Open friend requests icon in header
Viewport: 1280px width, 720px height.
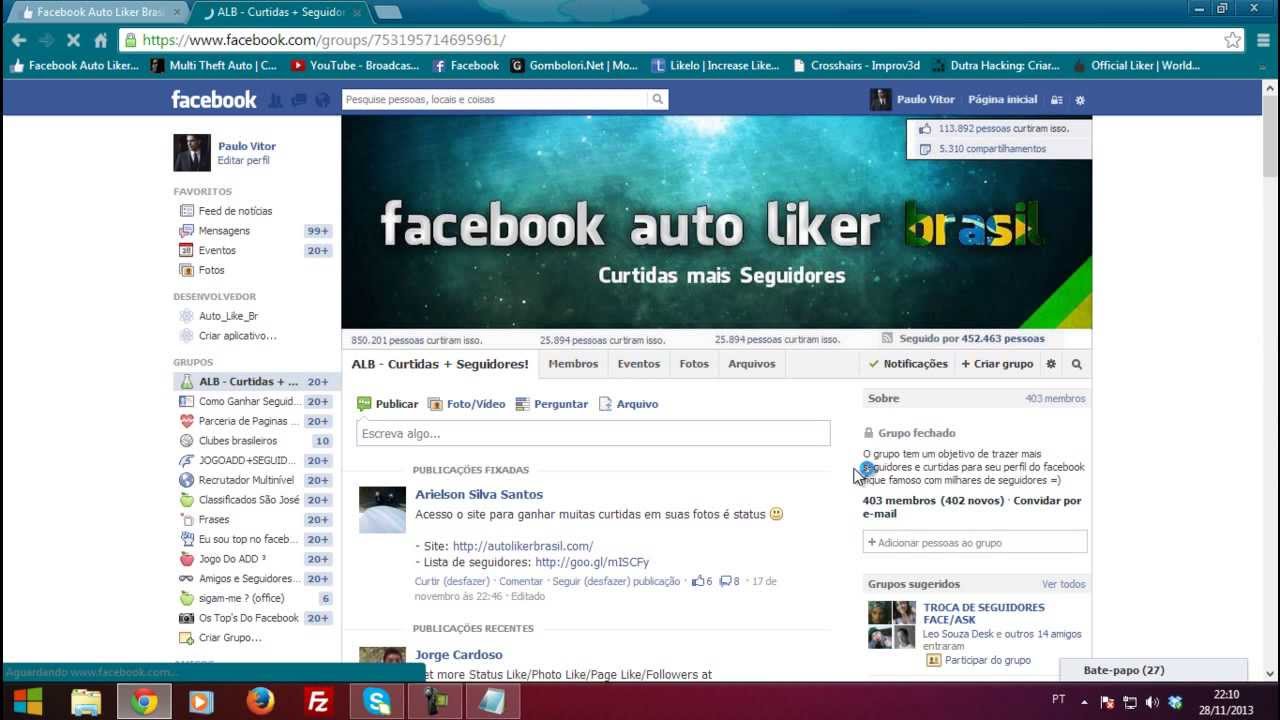coord(276,100)
